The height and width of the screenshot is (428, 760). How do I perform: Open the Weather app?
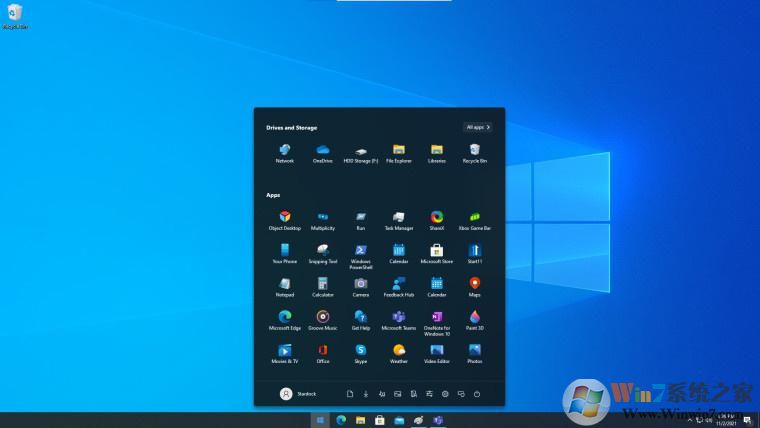pos(399,351)
